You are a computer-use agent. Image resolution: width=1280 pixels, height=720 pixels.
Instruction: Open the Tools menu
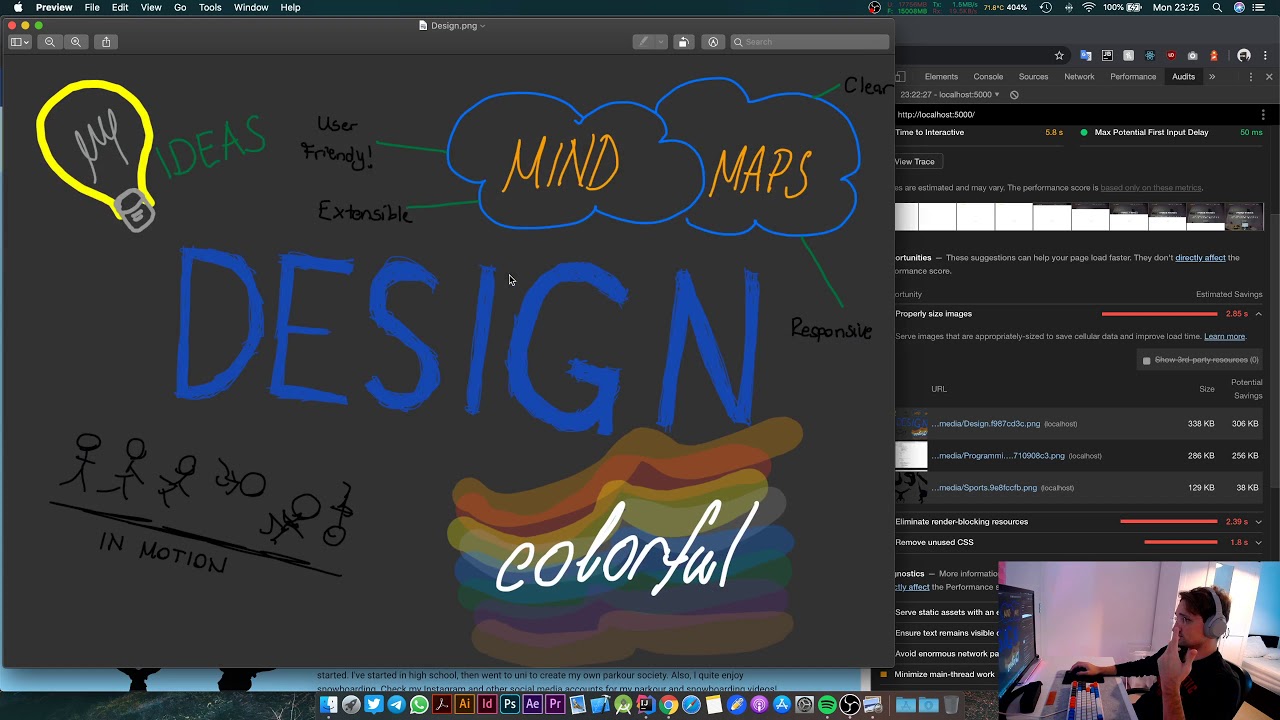[x=210, y=7]
